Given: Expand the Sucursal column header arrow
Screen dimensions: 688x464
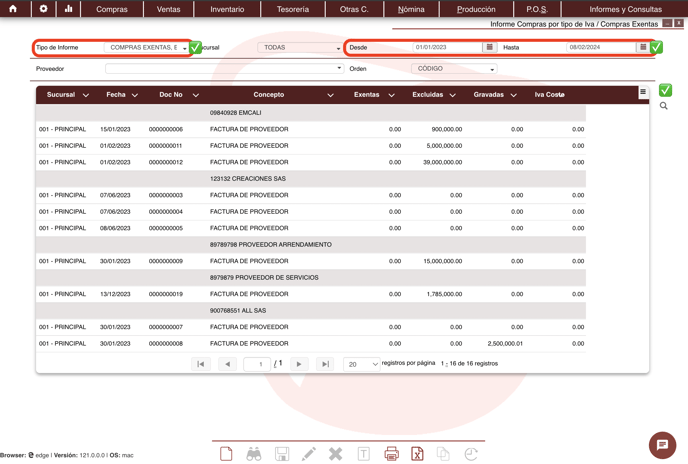Looking at the screenshot, I should click(86, 95).
